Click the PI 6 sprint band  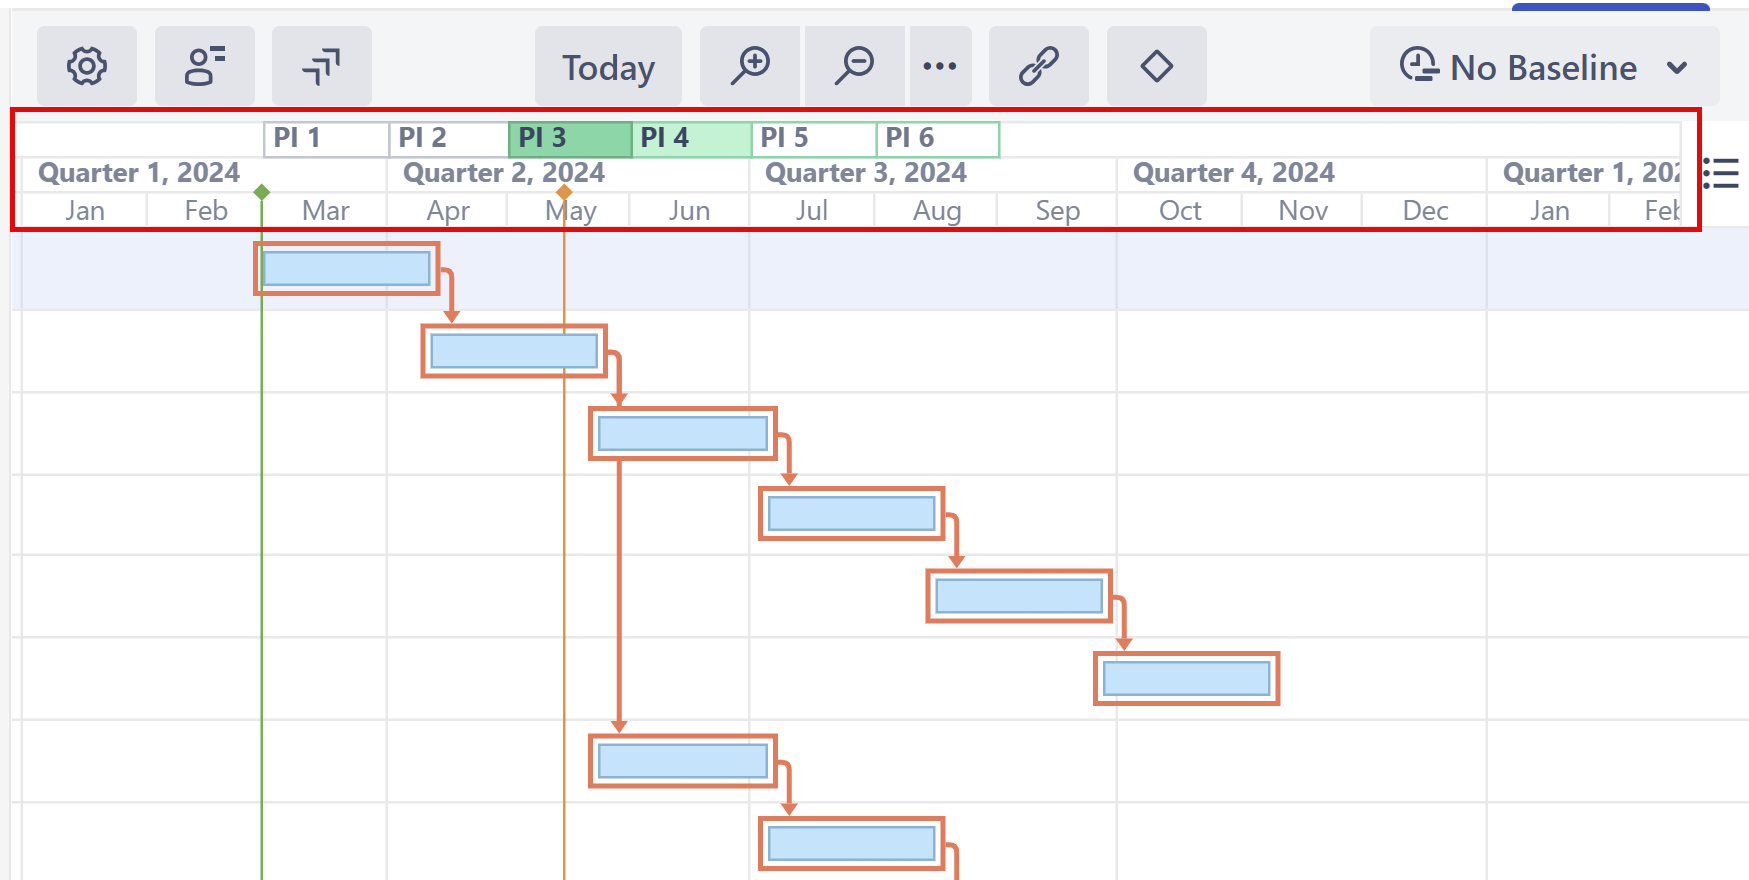click(x=938, y=138)
